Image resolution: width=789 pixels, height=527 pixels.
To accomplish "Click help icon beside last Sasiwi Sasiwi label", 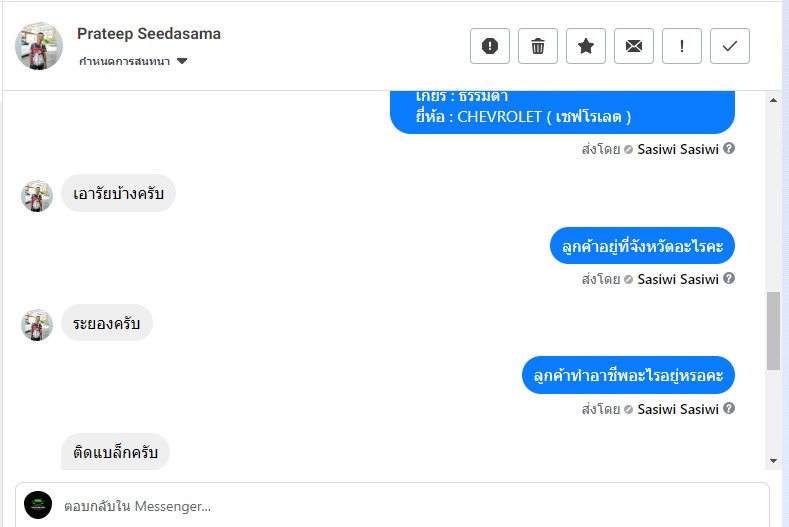I will coord(729,409).
